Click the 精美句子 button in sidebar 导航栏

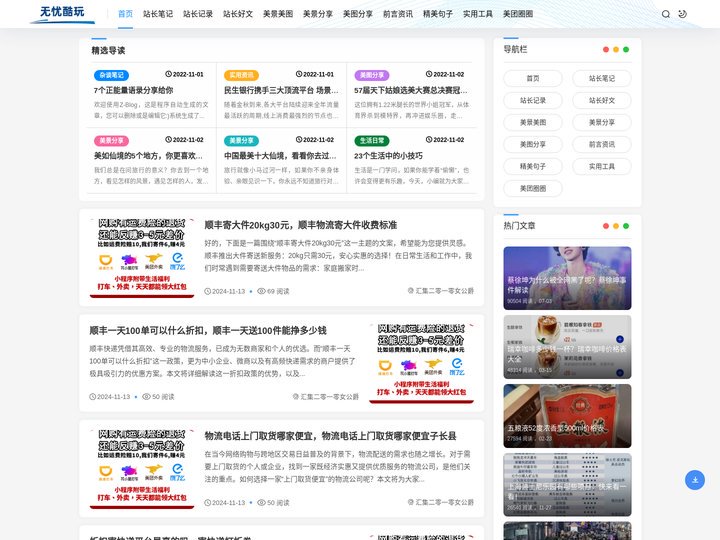(533, 167)
